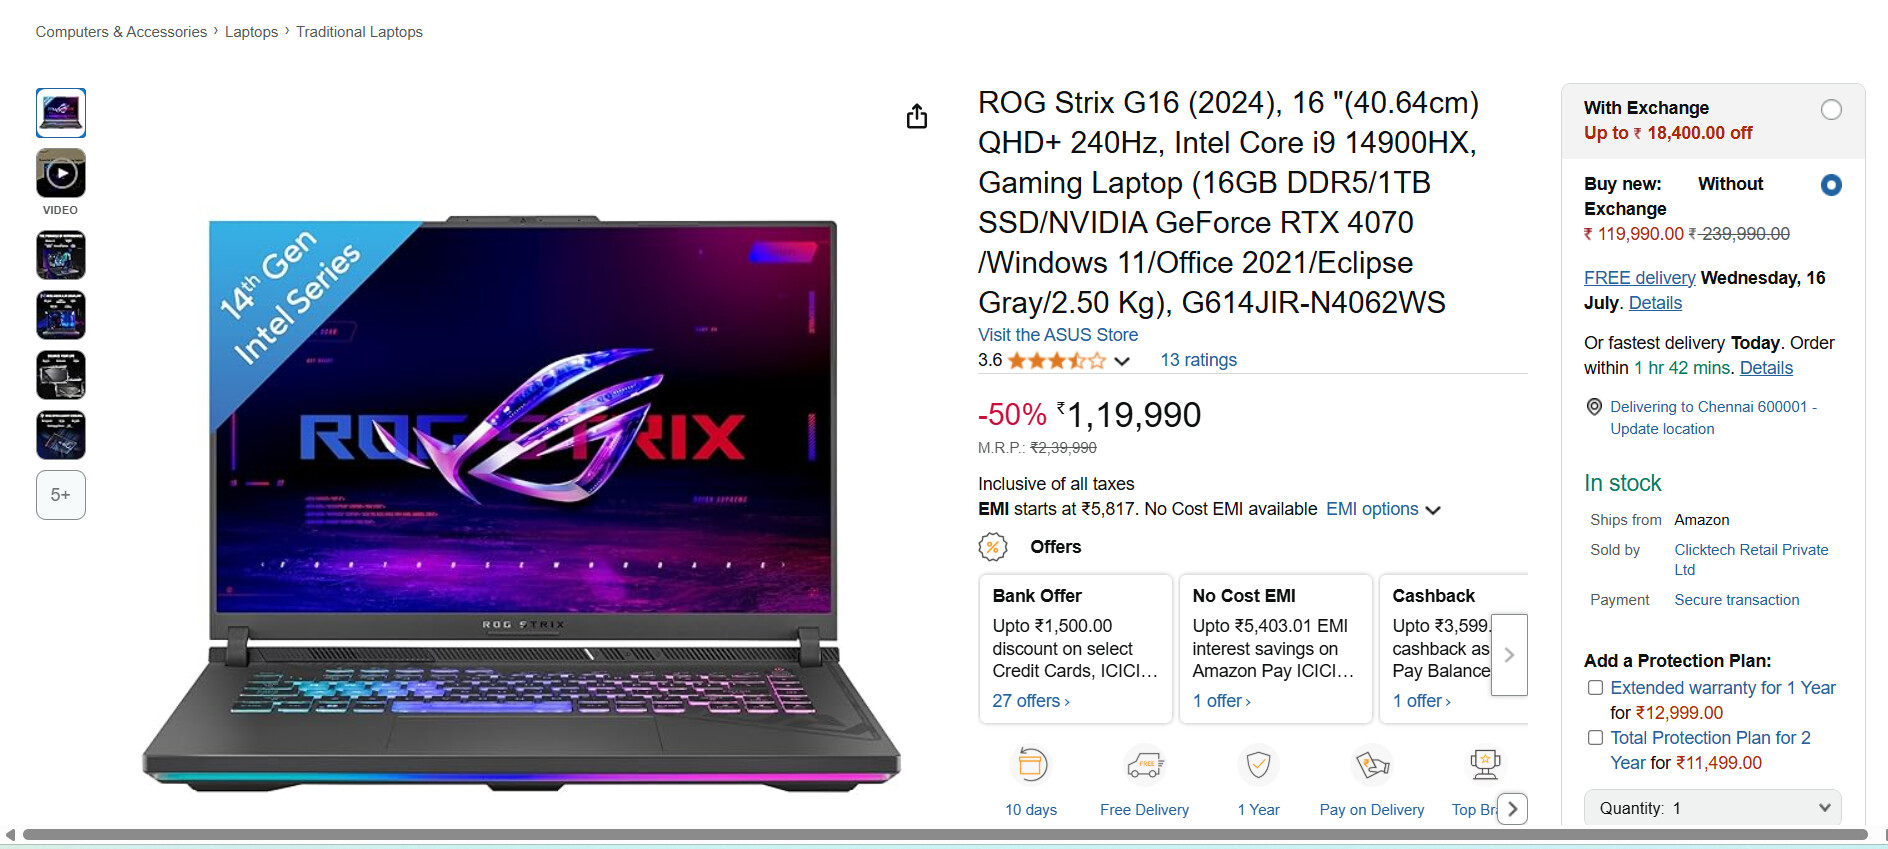This screenshot has height=849, width=1888.
Task: Select Buy new Without Exchange radio
Action: coord(1831,185)
